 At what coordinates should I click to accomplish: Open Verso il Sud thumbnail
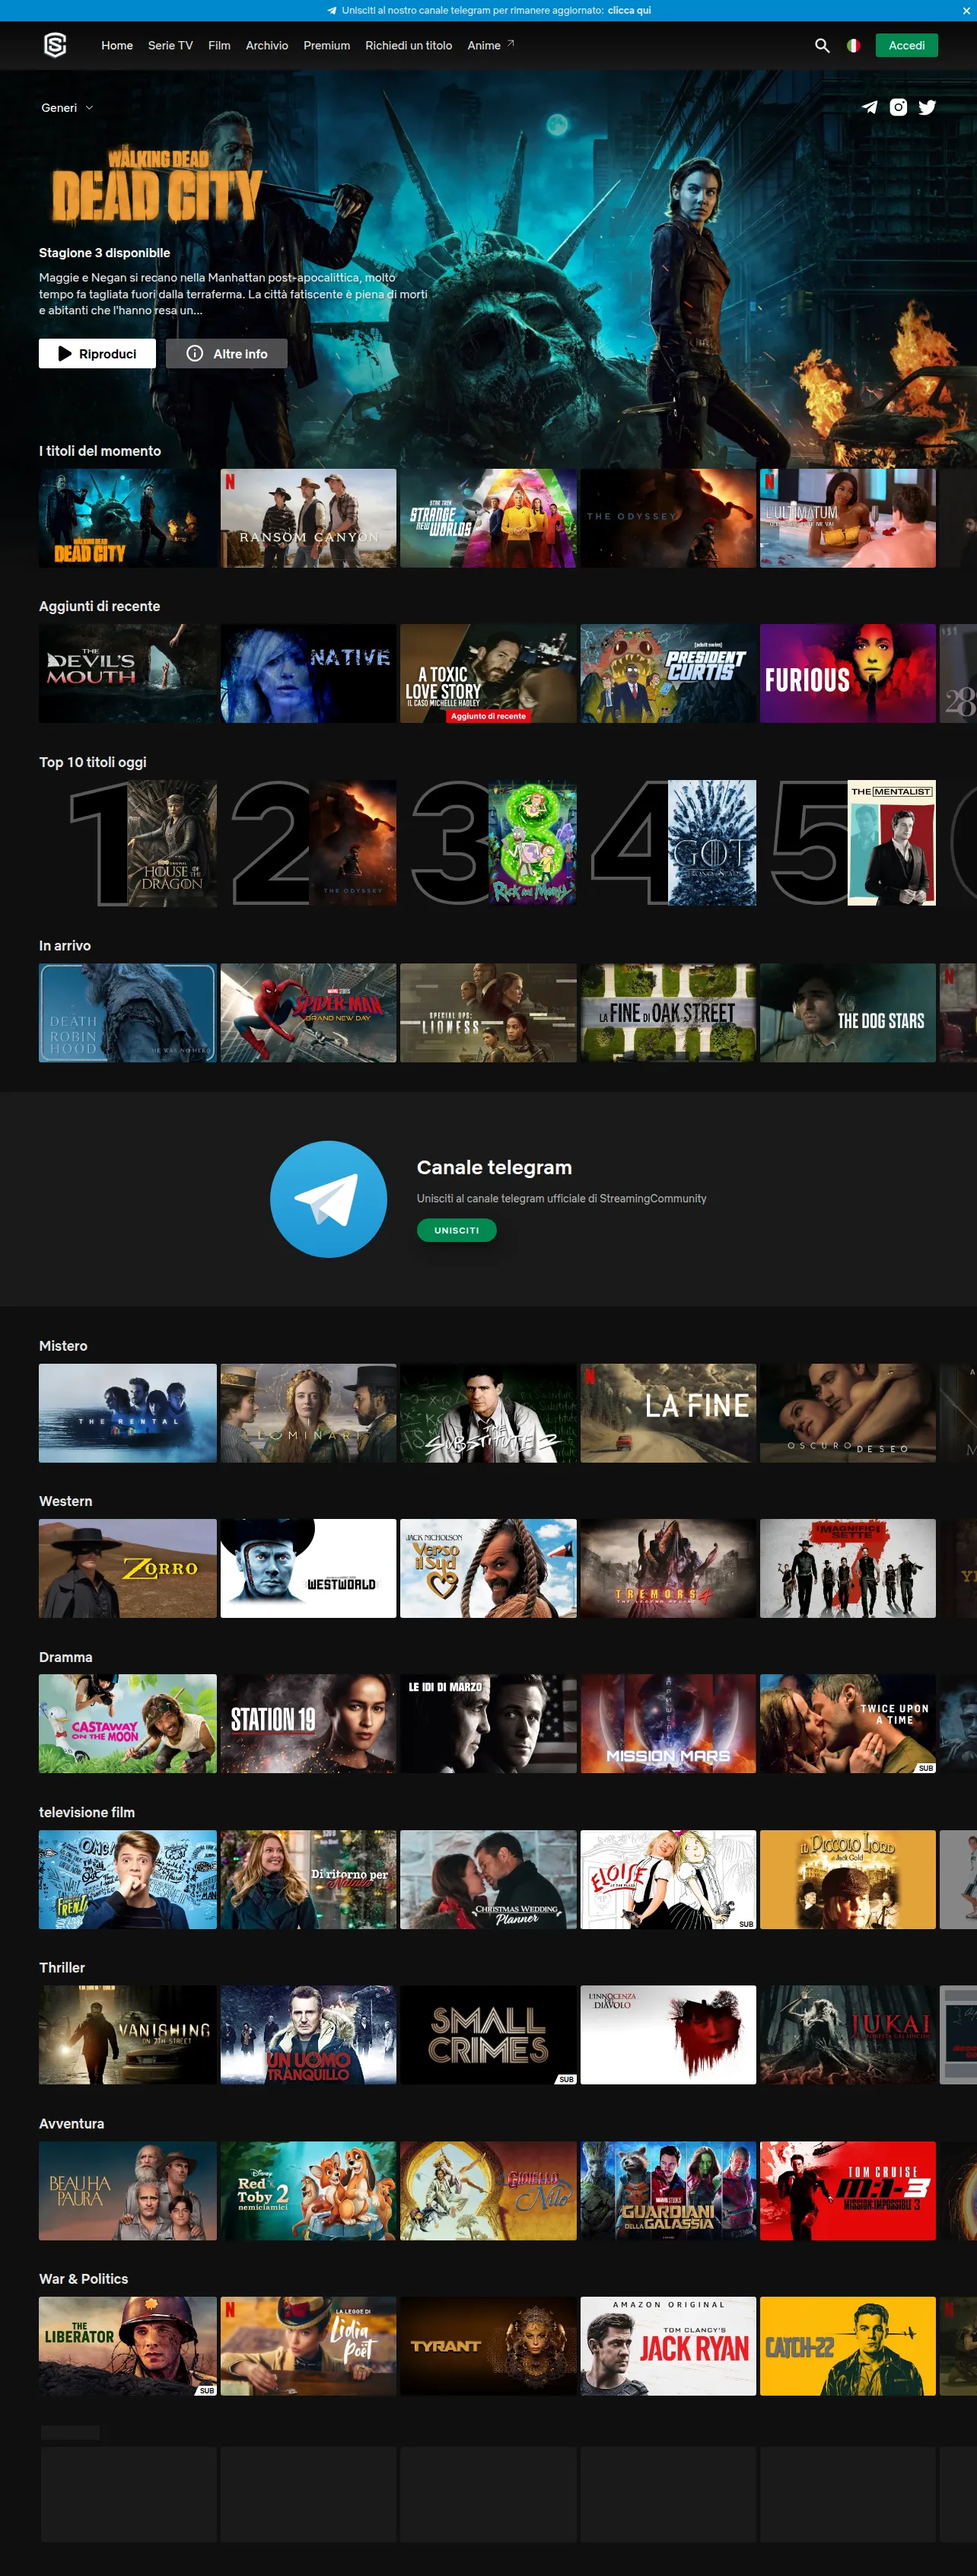click(488, 1567)
